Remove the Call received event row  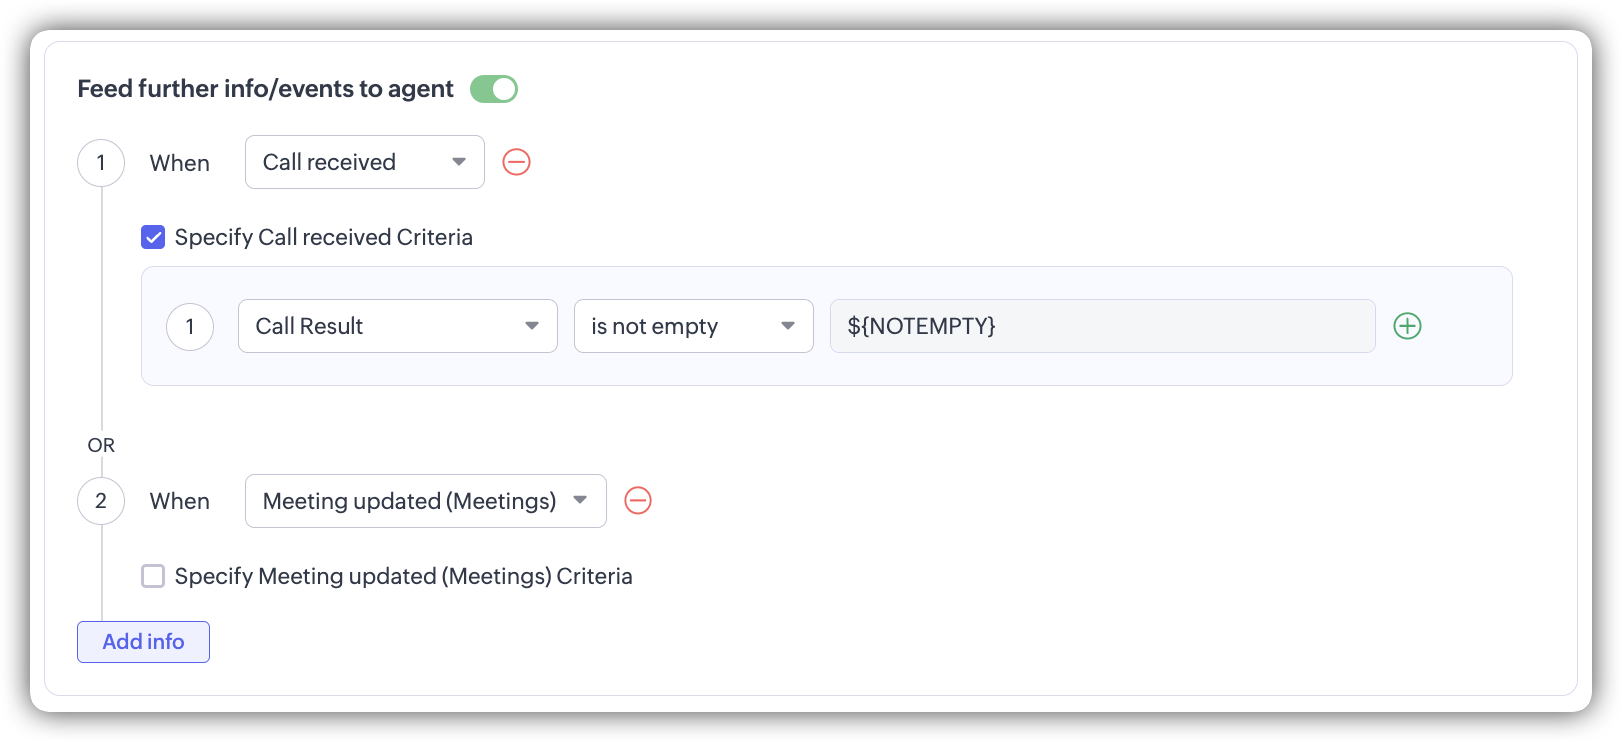coord(516,162)
